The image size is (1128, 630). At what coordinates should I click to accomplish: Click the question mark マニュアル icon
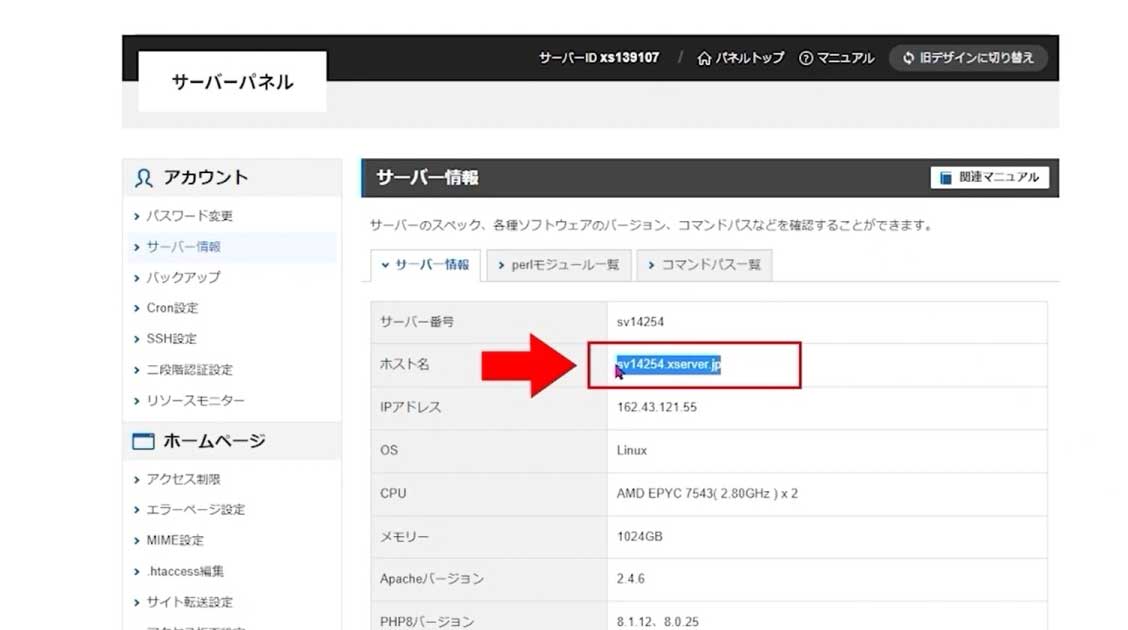[x=805, y=58]
